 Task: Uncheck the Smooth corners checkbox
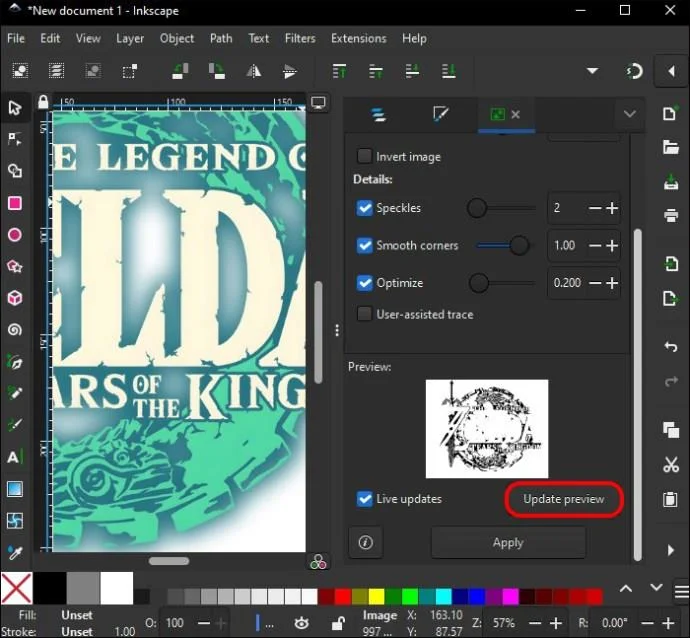pyautogui.click(x=364, y=245)
